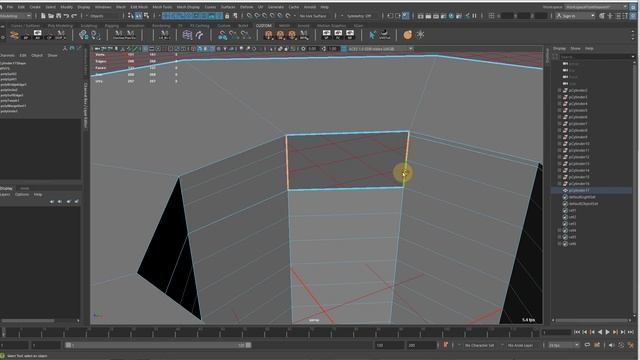The height and width of the screenshot is (360, 640).
Task: Open the Render View window icon
Action: point(420,16)
